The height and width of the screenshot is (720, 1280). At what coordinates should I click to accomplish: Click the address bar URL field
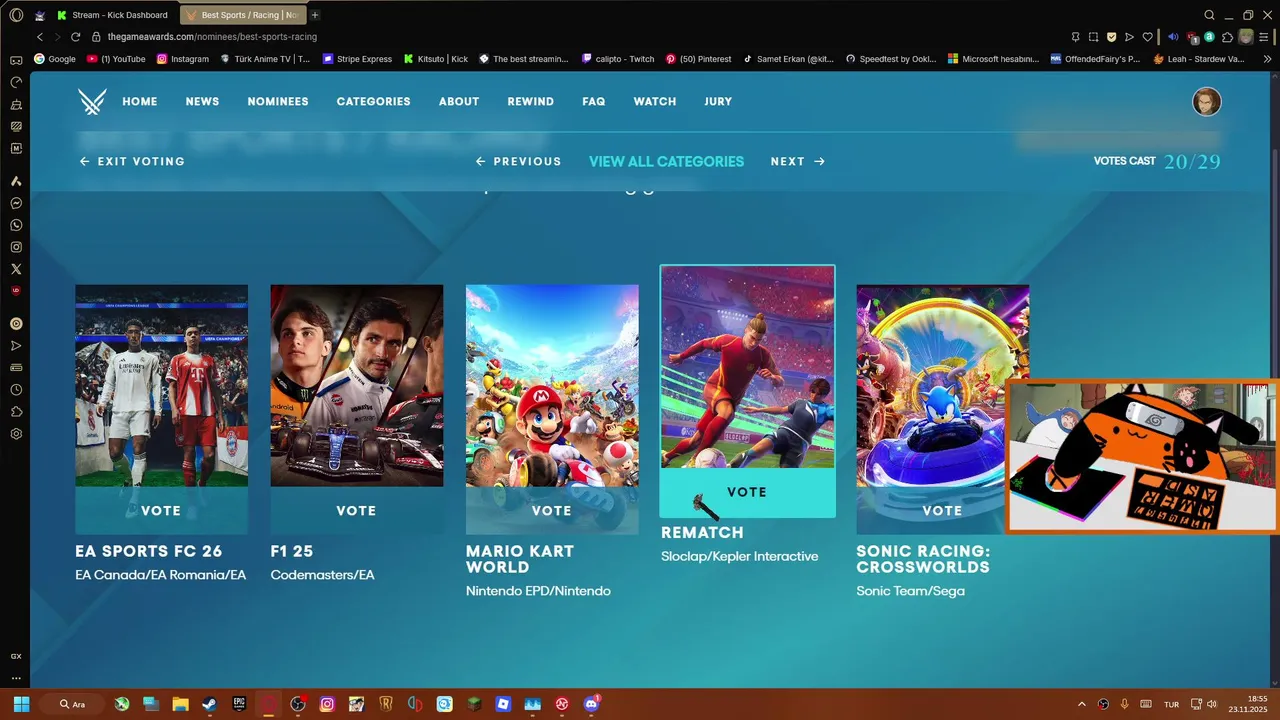(x=575, y=37)
